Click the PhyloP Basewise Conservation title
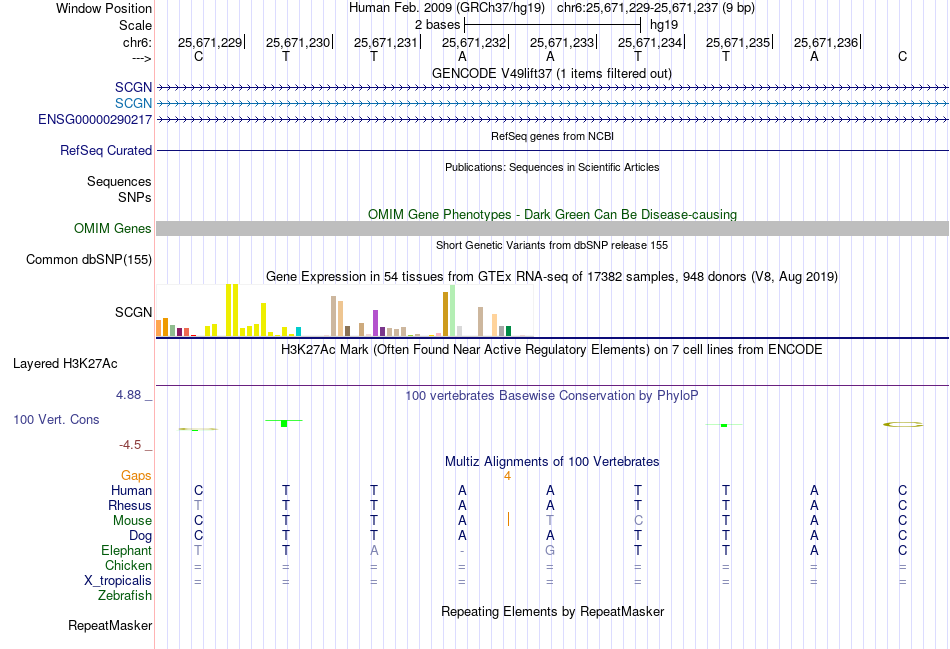950x649 pixels. coord(552,396)
